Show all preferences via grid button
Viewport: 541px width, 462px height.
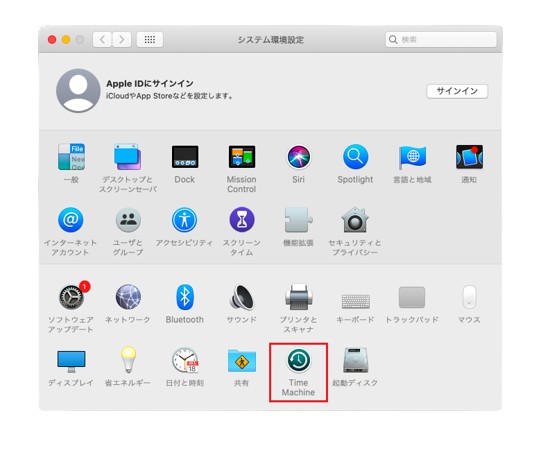click(x=150, y=40)
